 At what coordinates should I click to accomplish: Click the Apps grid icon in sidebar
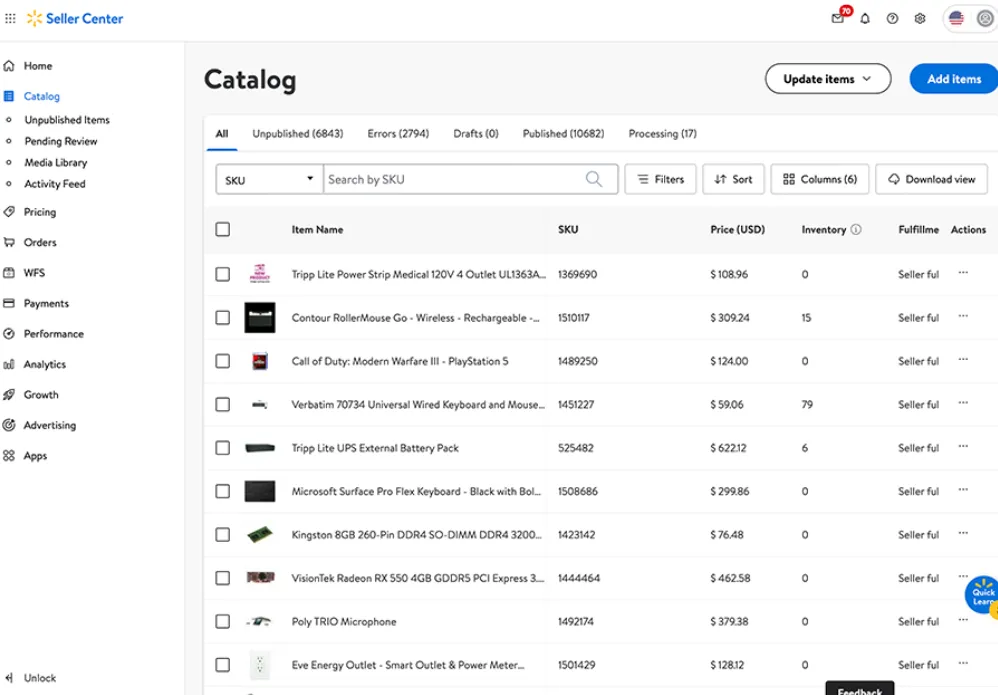[x=9, y=456]
